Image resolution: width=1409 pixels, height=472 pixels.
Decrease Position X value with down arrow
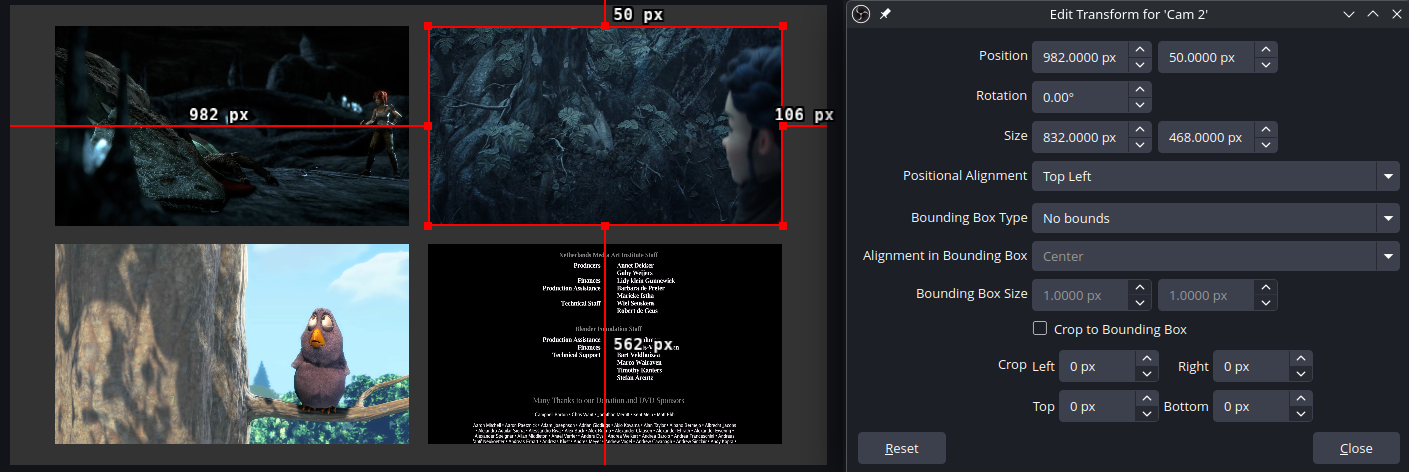pos(1139,64)
